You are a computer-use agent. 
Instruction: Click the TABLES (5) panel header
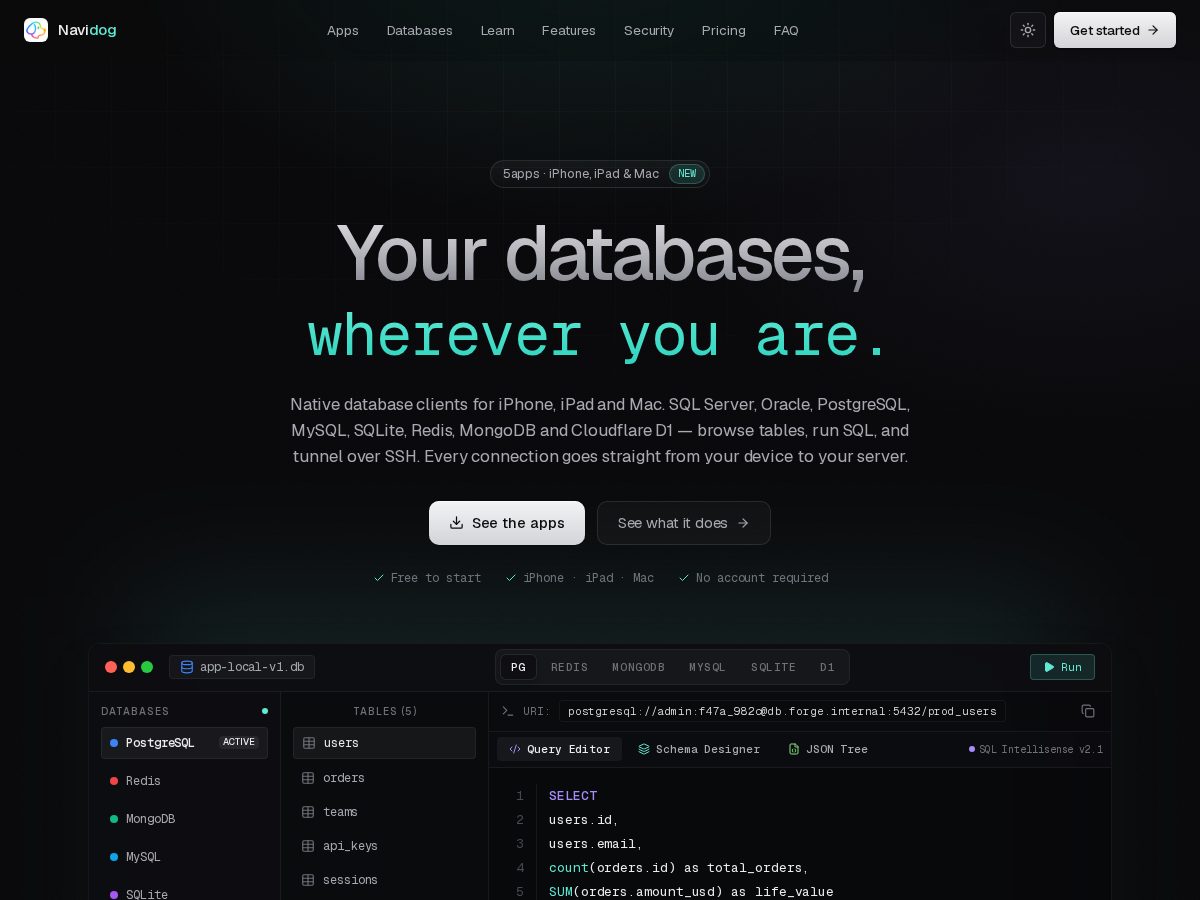pos(385,711)
